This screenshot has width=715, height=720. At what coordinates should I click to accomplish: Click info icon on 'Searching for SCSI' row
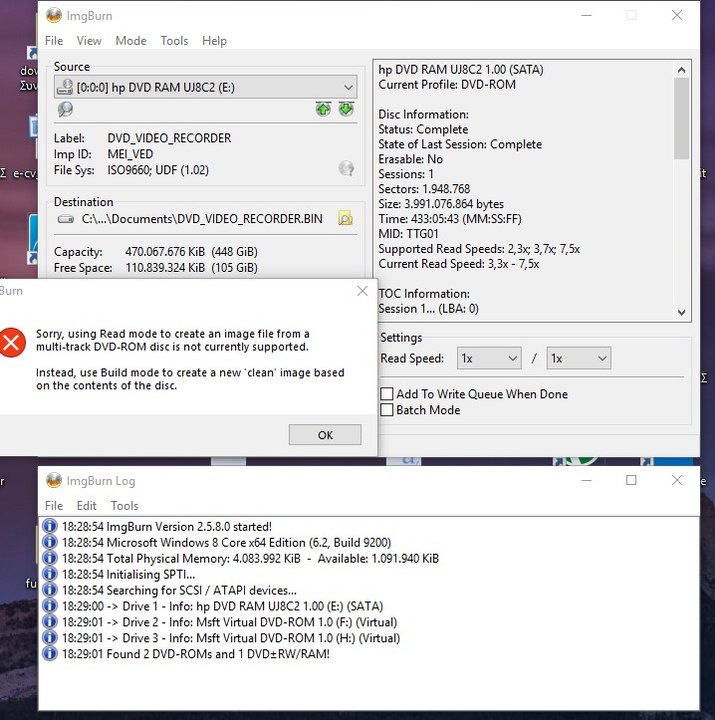[x=50, y=590]
